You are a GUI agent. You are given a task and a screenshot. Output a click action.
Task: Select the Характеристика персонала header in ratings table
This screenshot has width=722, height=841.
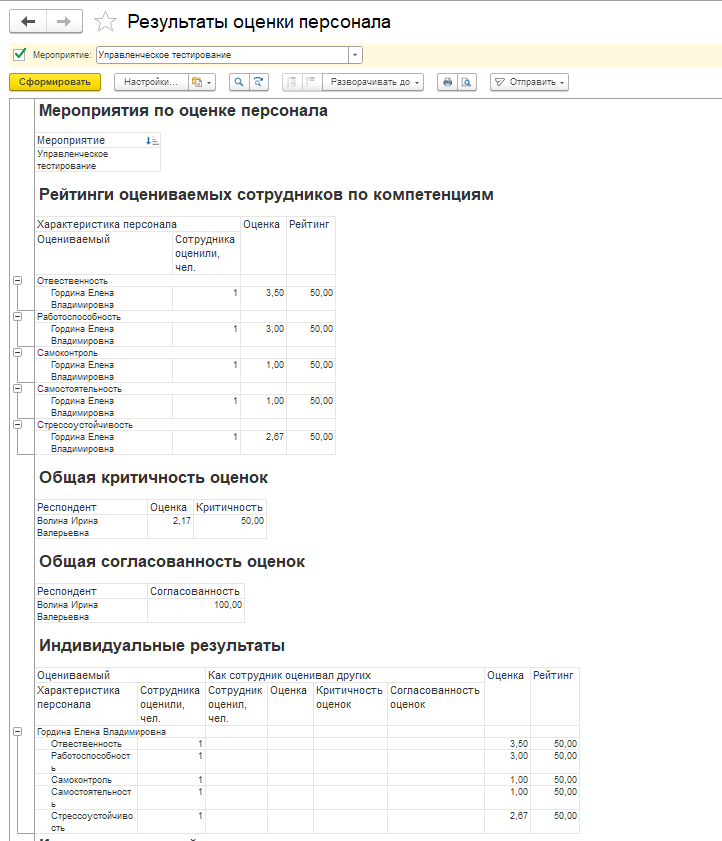pos(137,224)
